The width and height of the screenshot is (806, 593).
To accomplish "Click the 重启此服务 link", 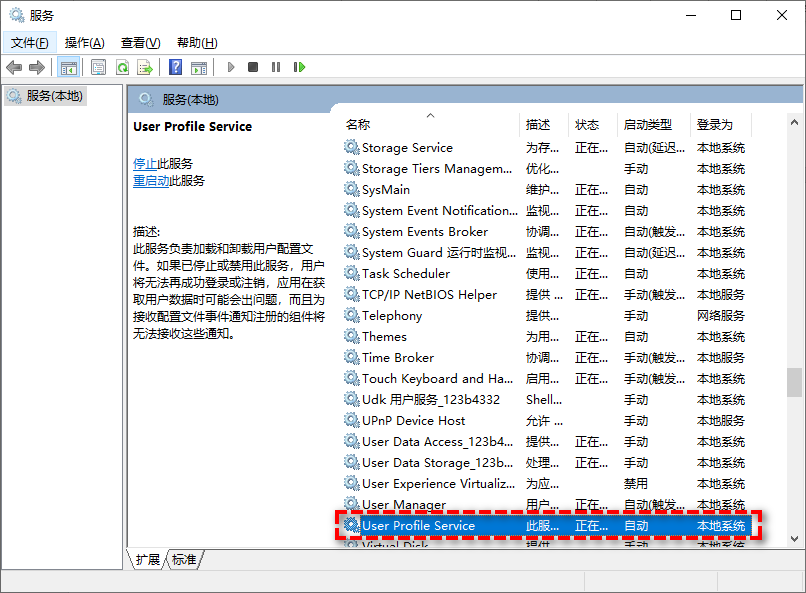I will click(151, 182).
